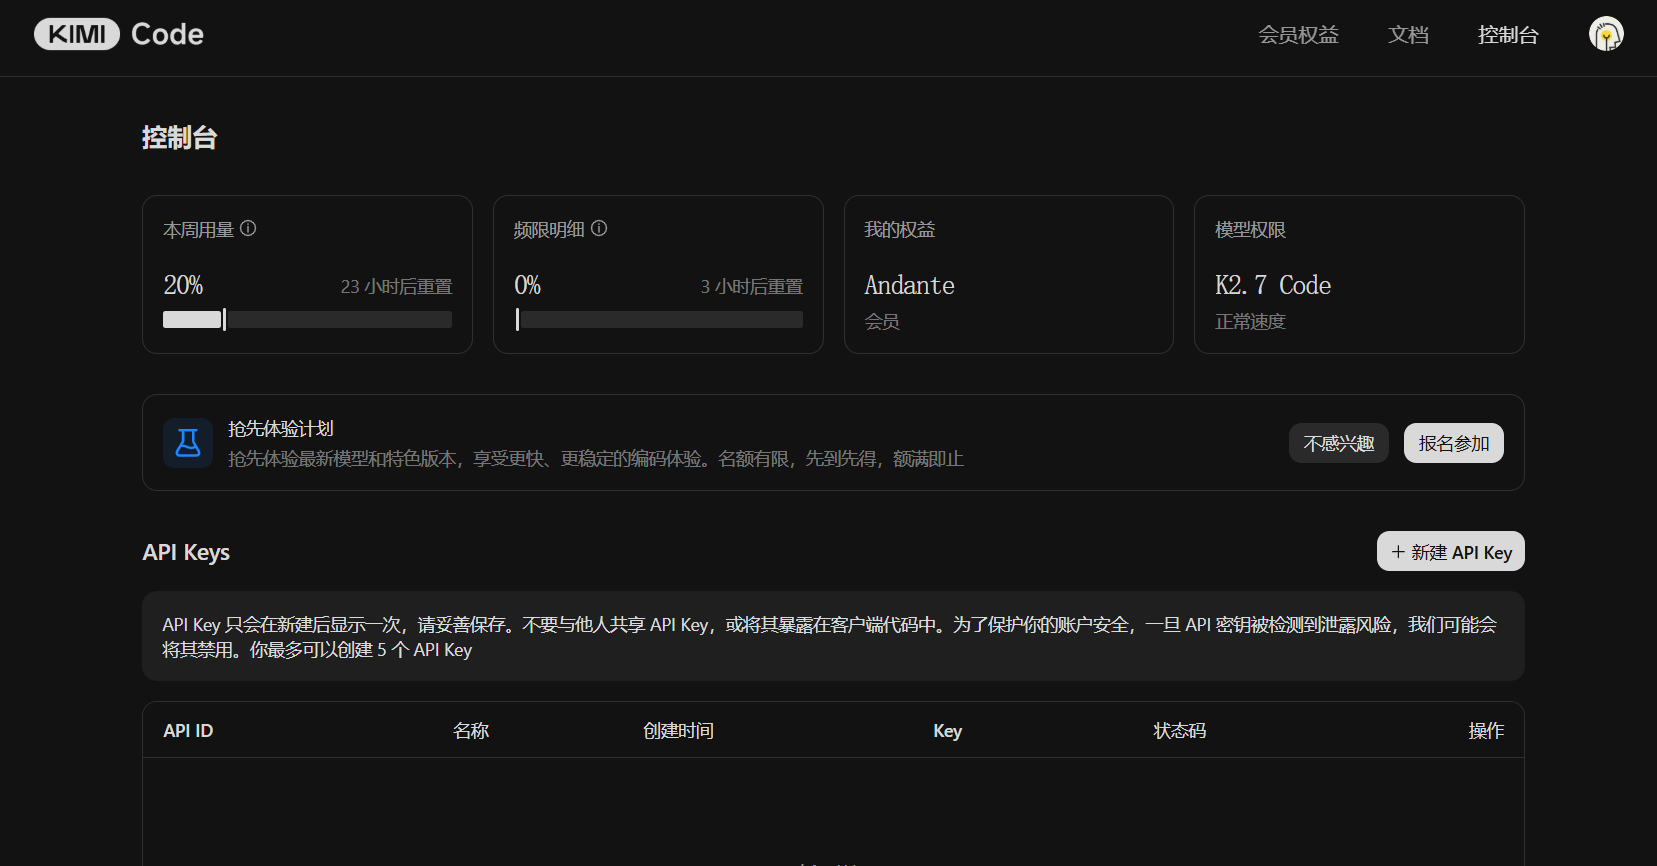Click the 创建时间 column header
Screen dimensions: 1657x866
[x=679, y=731]
